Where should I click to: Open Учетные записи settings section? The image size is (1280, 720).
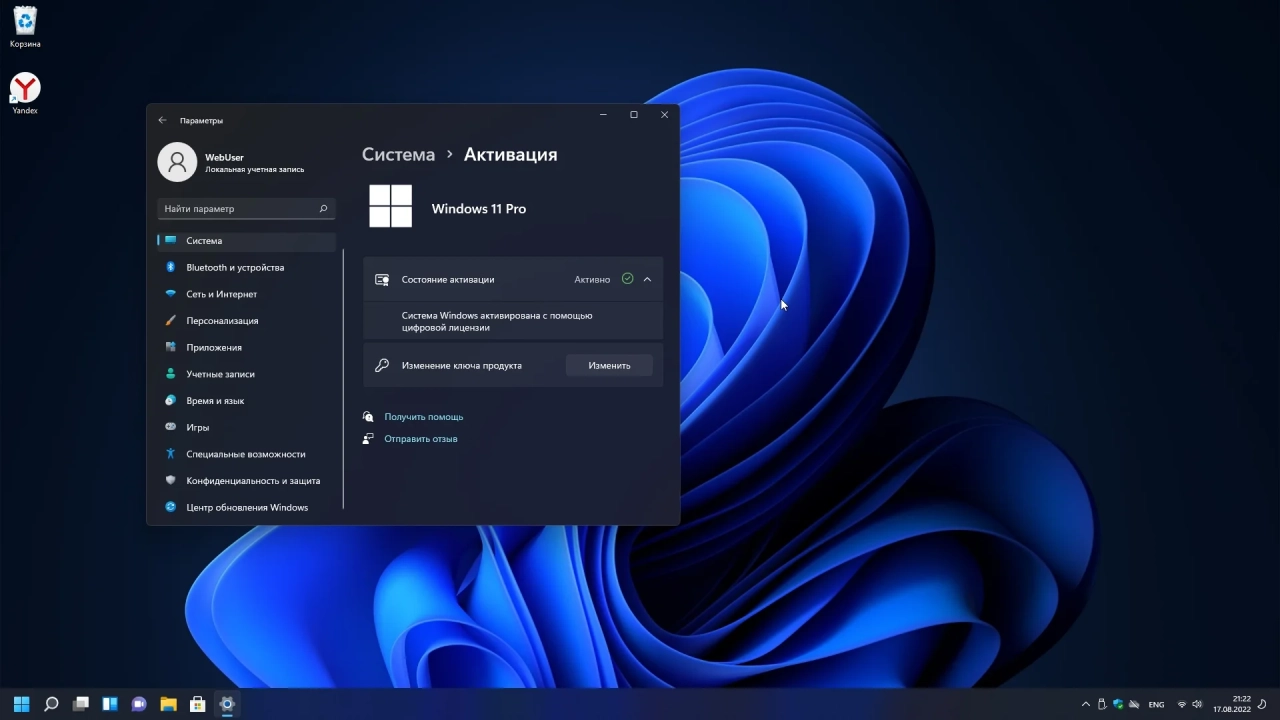(x=246, y=374)
